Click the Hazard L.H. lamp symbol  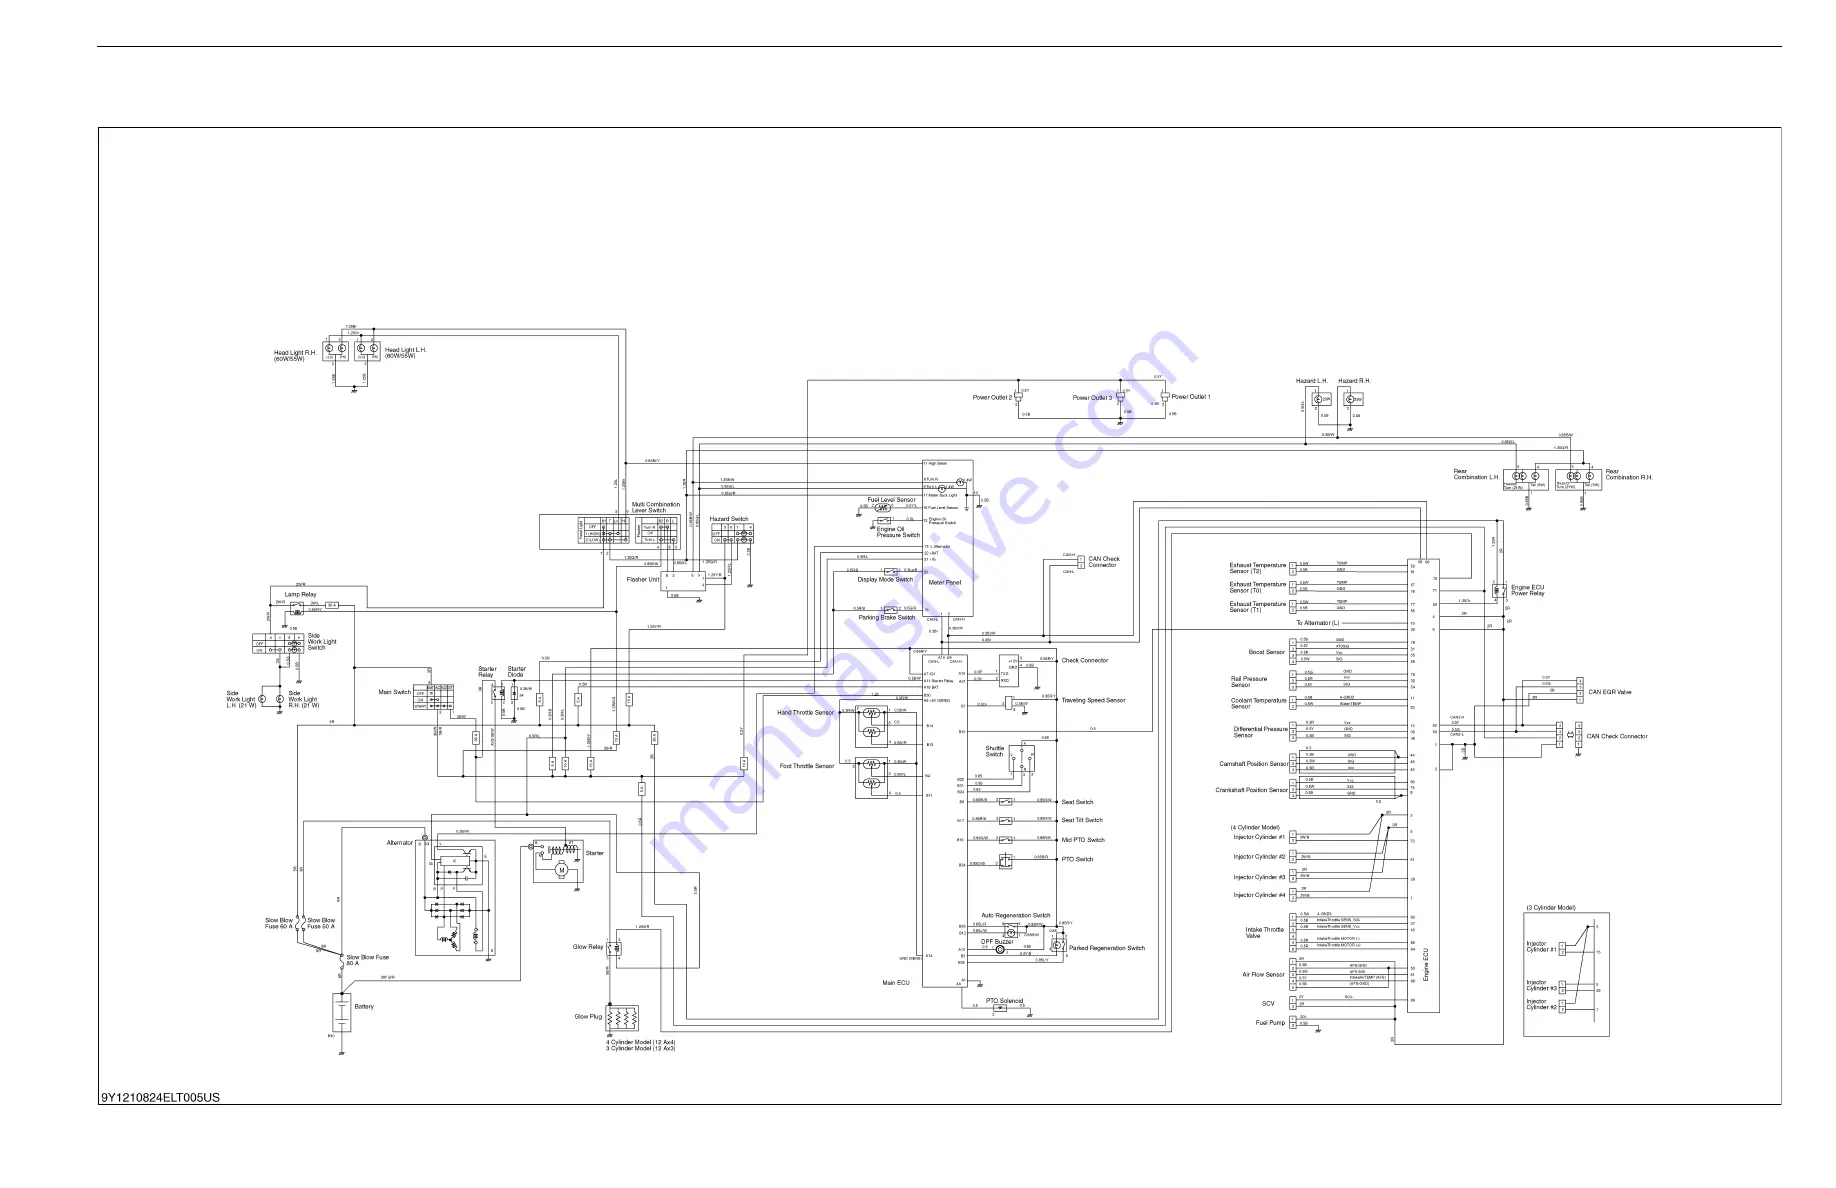tap(1321, 399)
